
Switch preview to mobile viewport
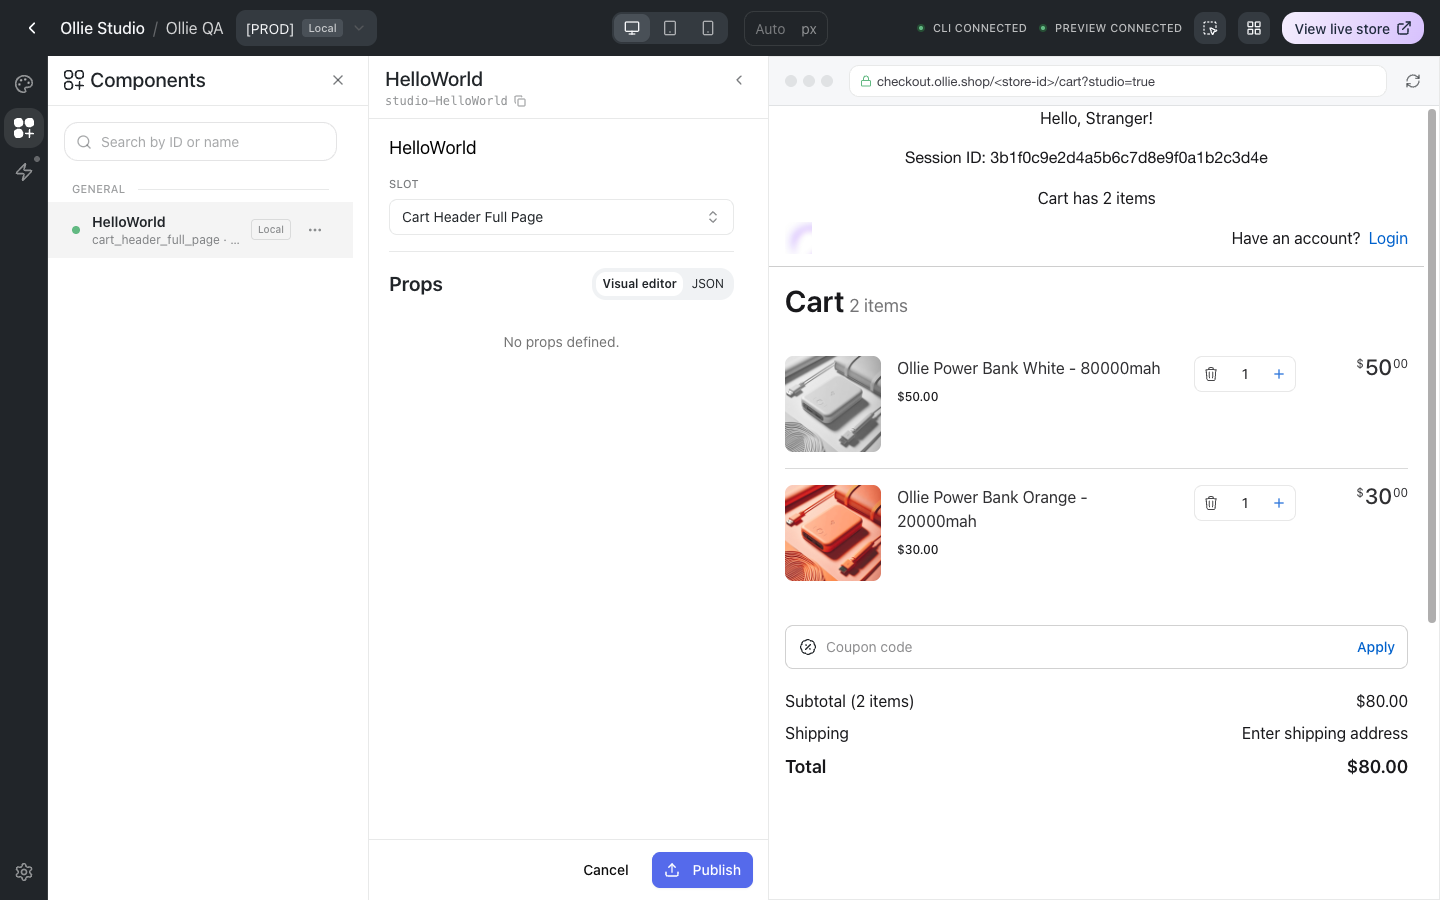pos(708,28)
